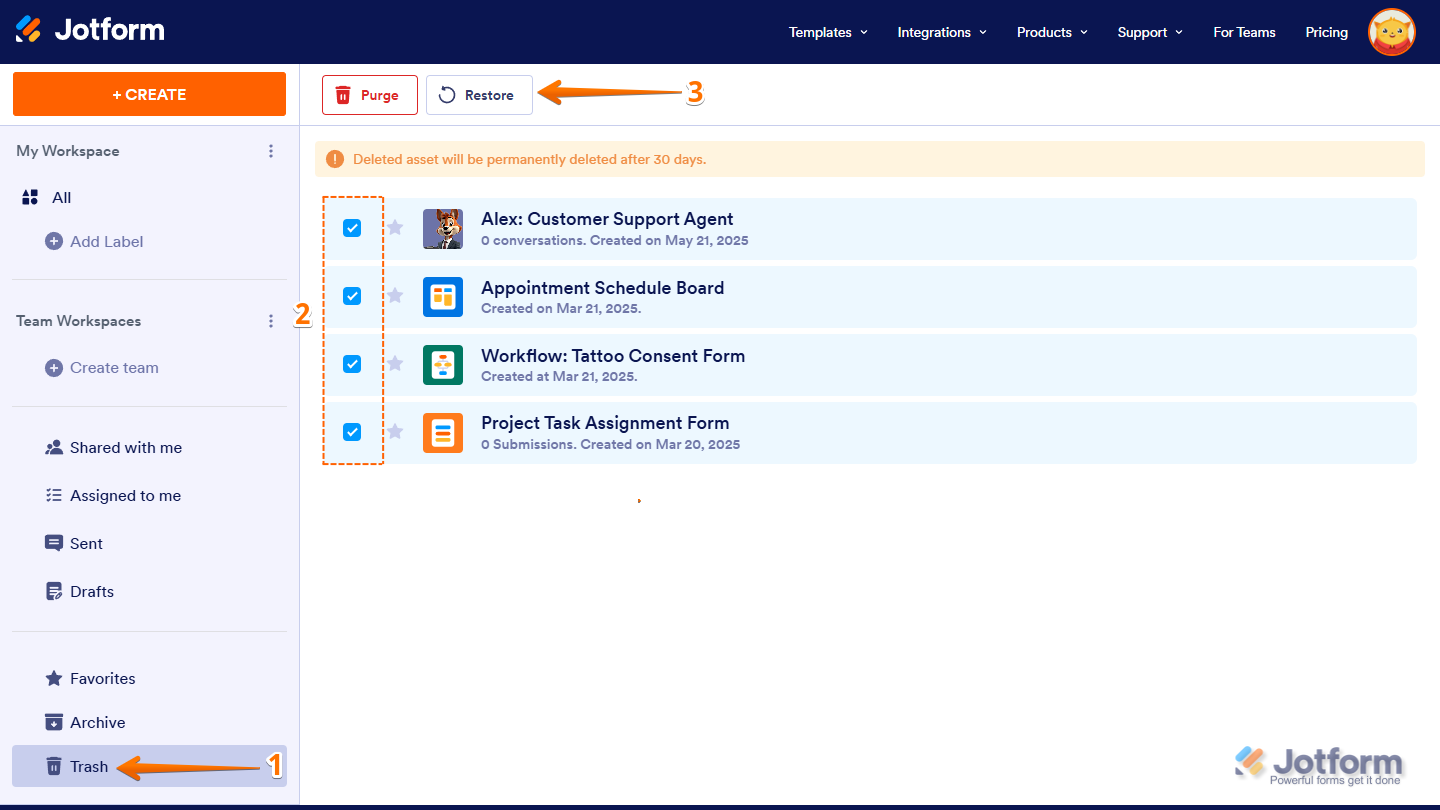
Task: Open your profile avatar menu
Action: click(1392, 32)
